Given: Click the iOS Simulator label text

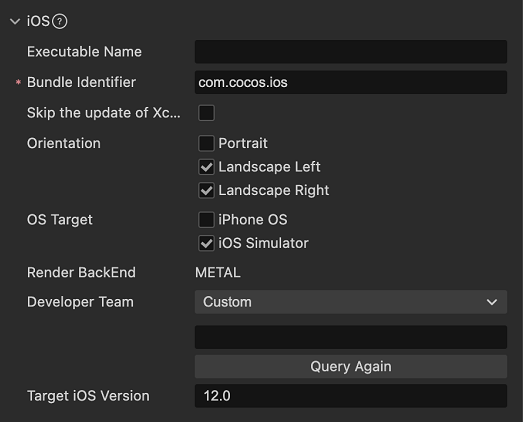Looking at the screenshot, I should (x=263, y=243).
